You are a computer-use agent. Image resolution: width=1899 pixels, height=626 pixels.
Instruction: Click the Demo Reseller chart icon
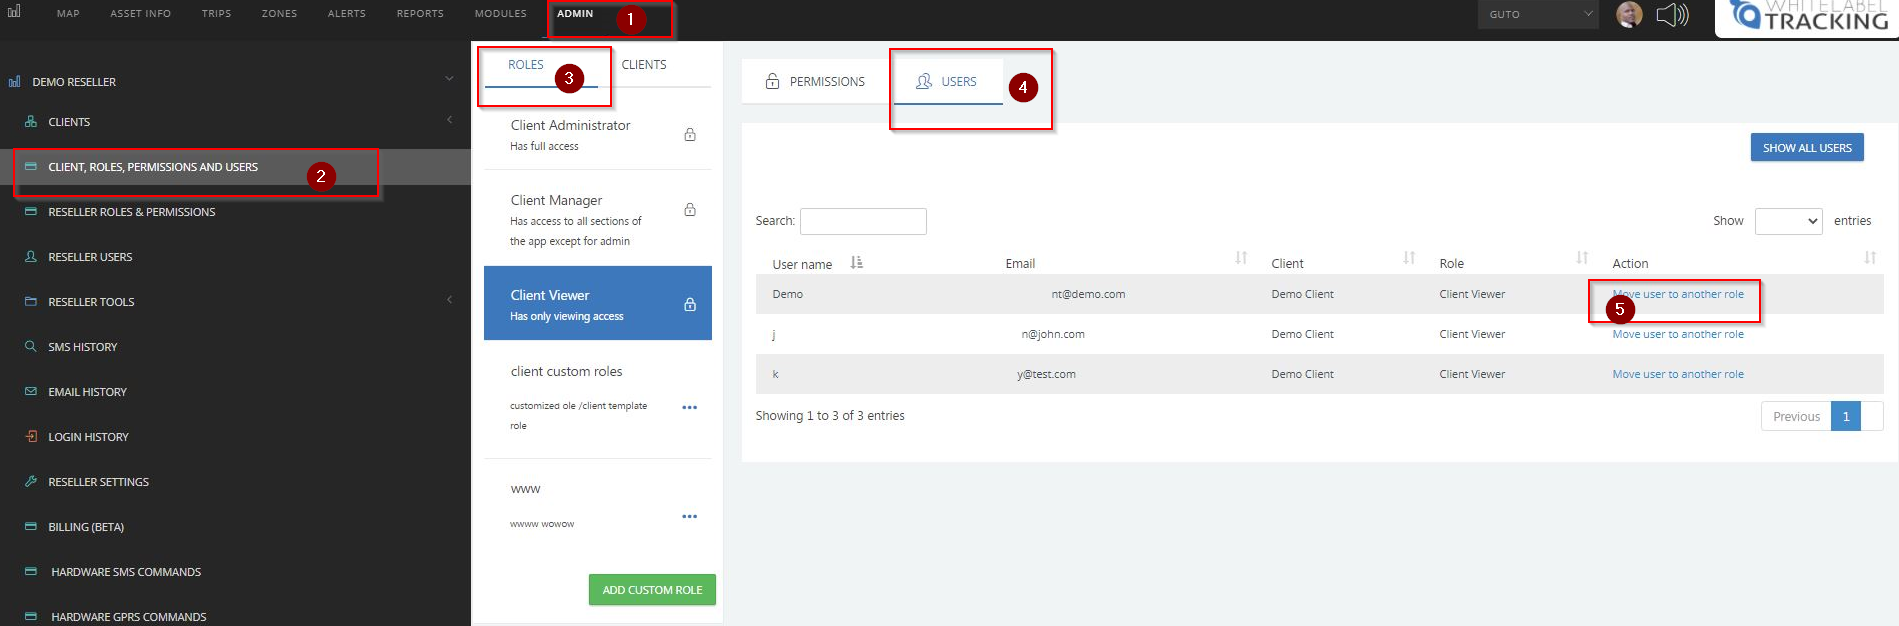[14, 82]
